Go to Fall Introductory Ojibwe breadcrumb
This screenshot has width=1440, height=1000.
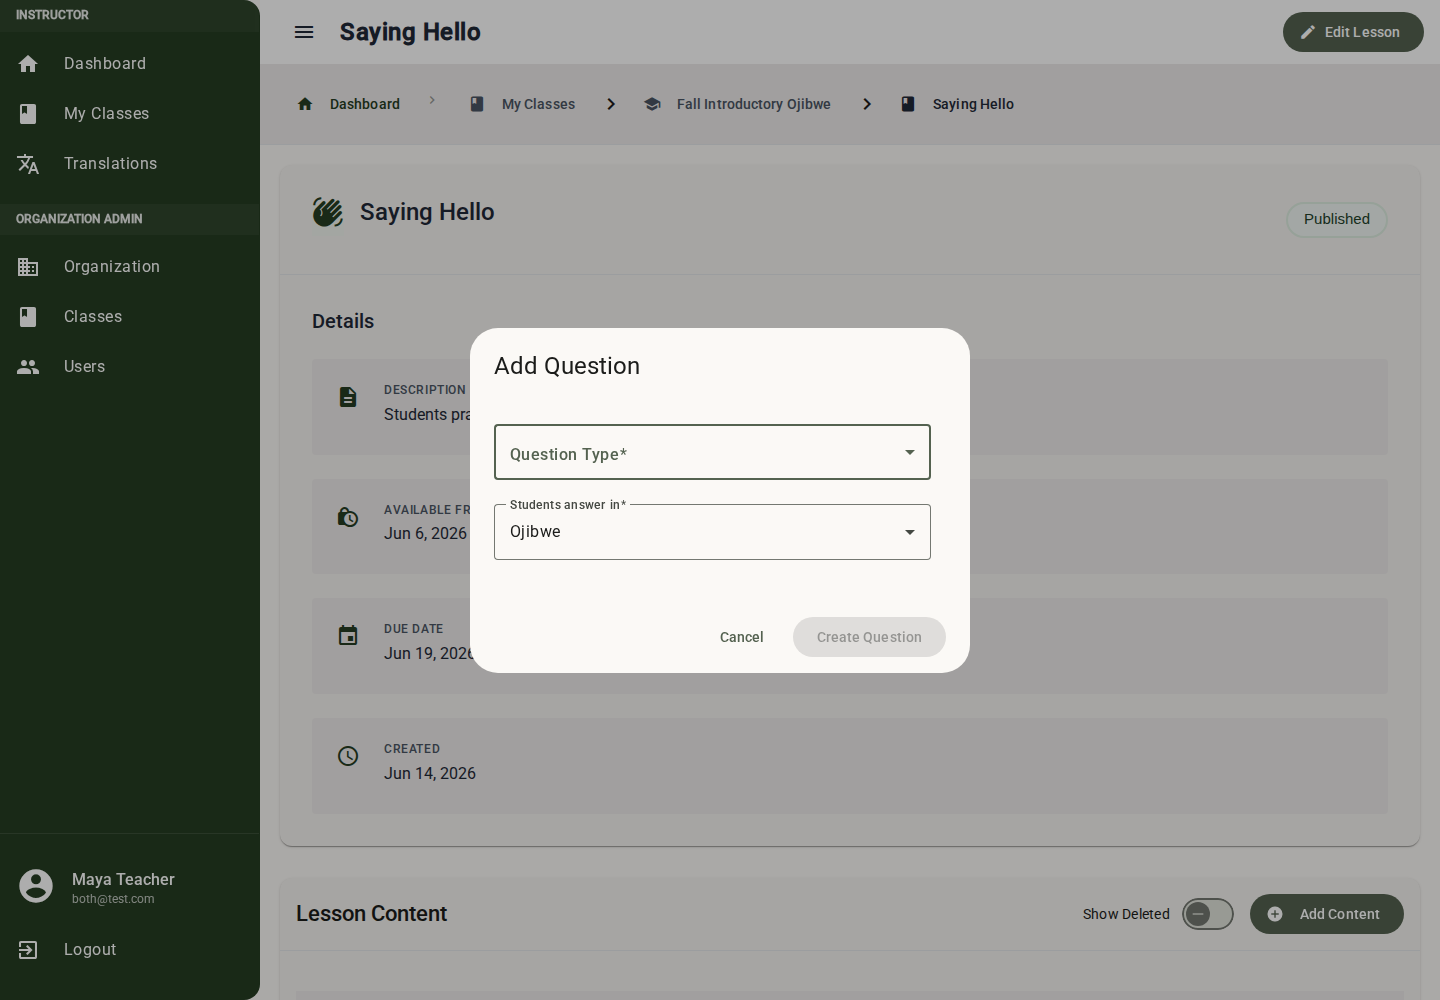tap(754, 104)
